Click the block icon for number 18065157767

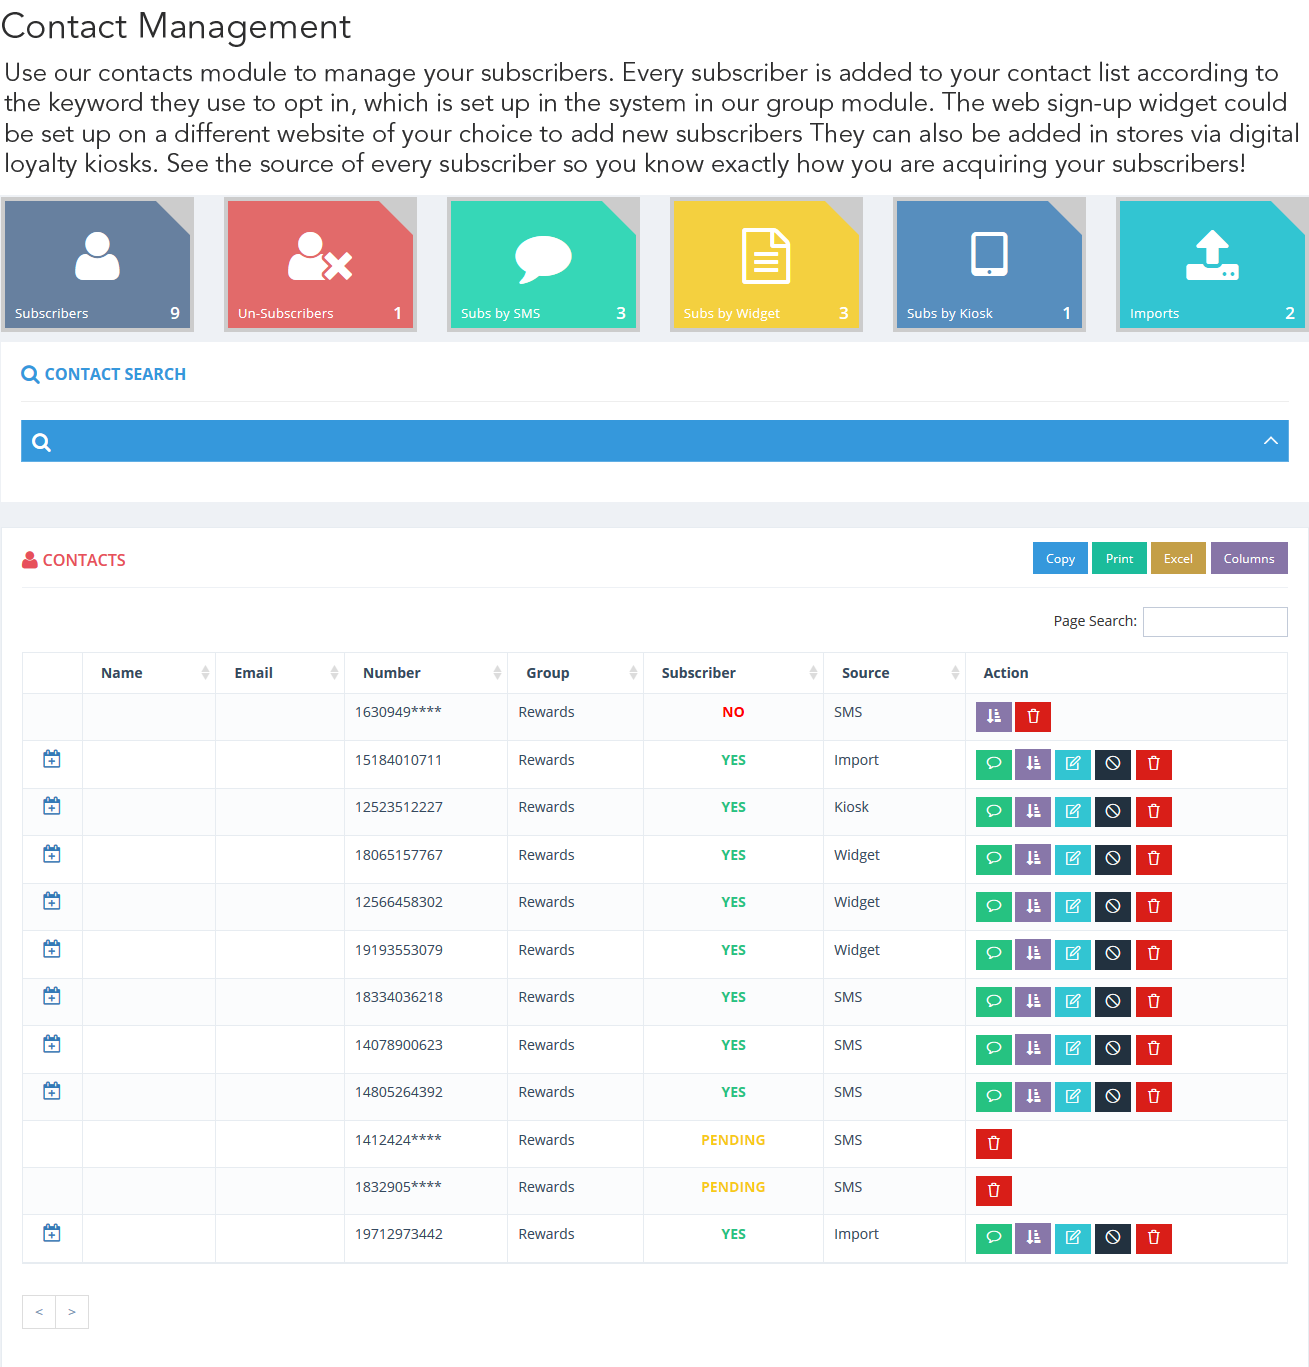click(x=1112, y=859)
